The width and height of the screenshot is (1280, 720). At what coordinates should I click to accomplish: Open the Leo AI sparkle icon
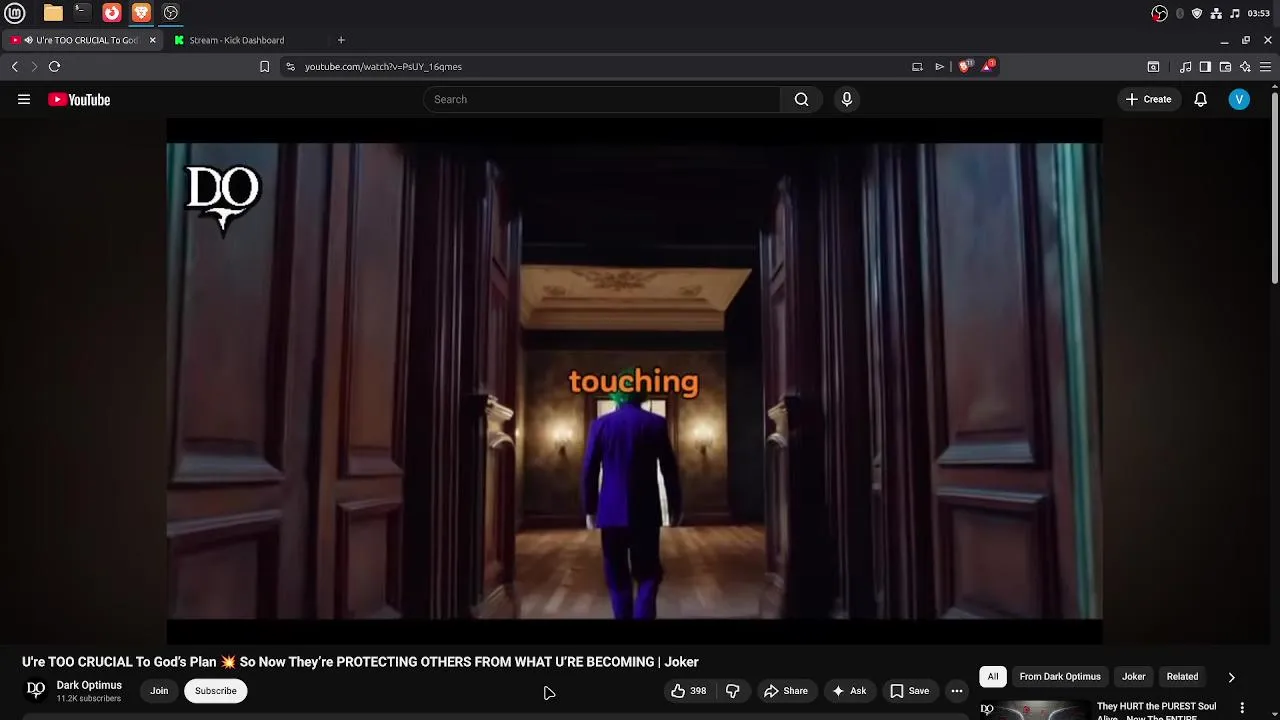pyautogui.click(x=1245, y=67)
